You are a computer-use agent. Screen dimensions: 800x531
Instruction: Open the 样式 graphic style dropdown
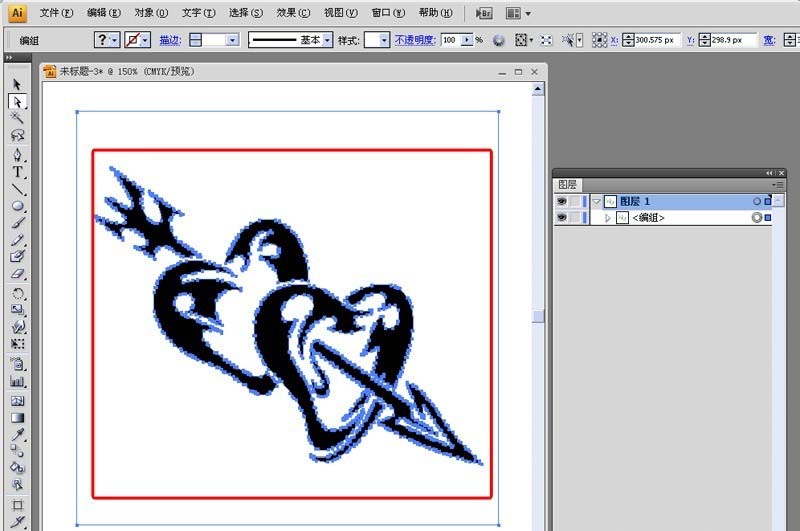[384, 40]
